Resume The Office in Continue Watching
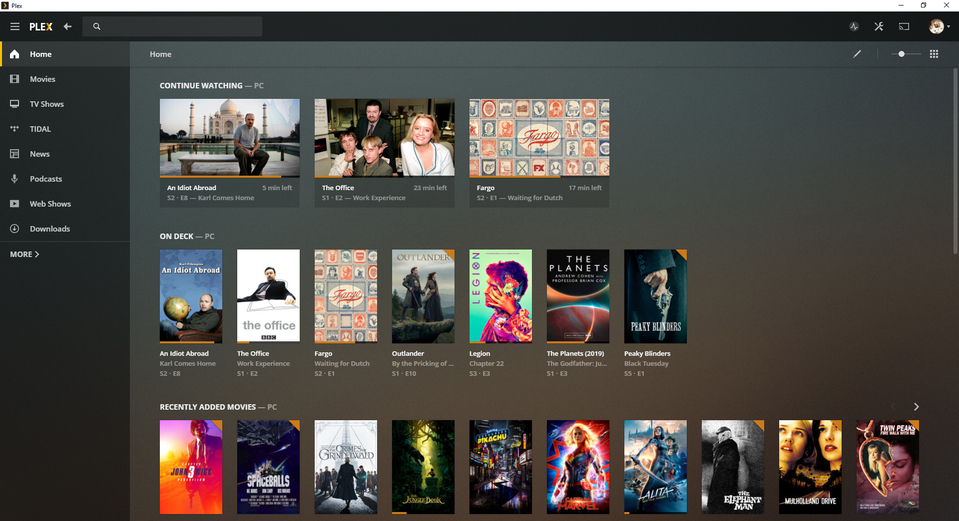The height and width of the screenshot is (521, 959). click(384, 138)
